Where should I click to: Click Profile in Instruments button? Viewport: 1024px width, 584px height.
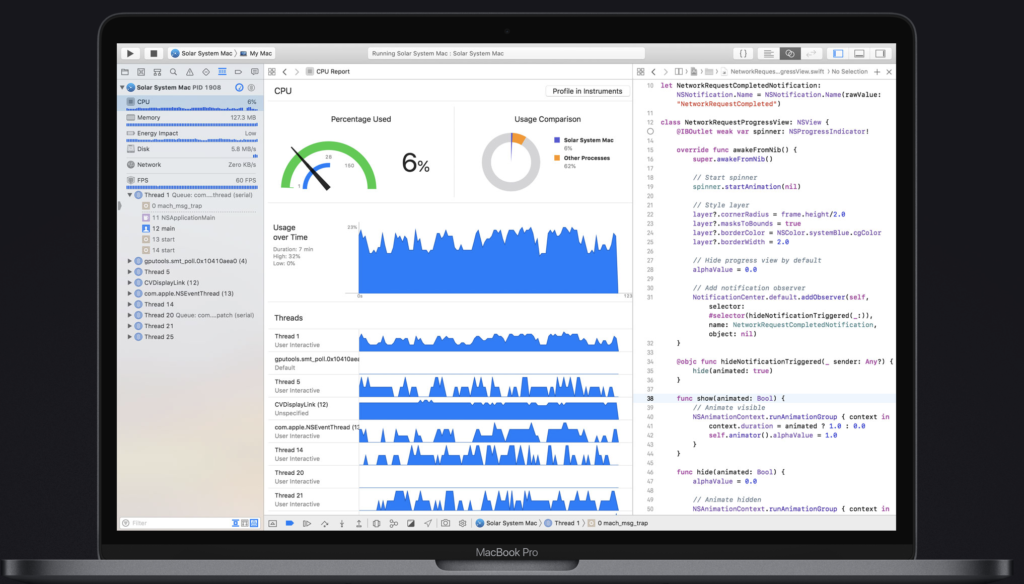point(587,91)
